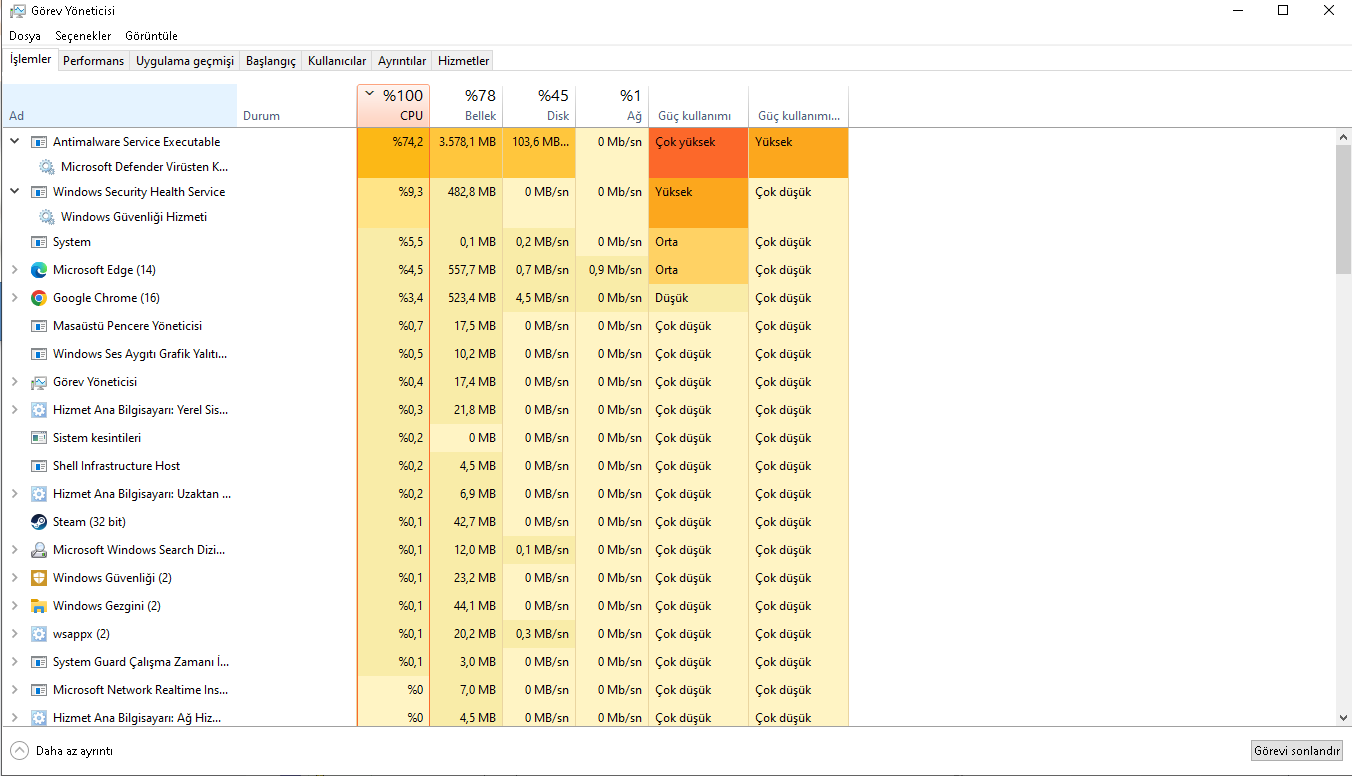This screenshot has height=776, width=1352.
Task: Click the Hizmet Ana Bilgisayarı: Ağ Hiz gear icon
Action: click(x=39, y=718)
